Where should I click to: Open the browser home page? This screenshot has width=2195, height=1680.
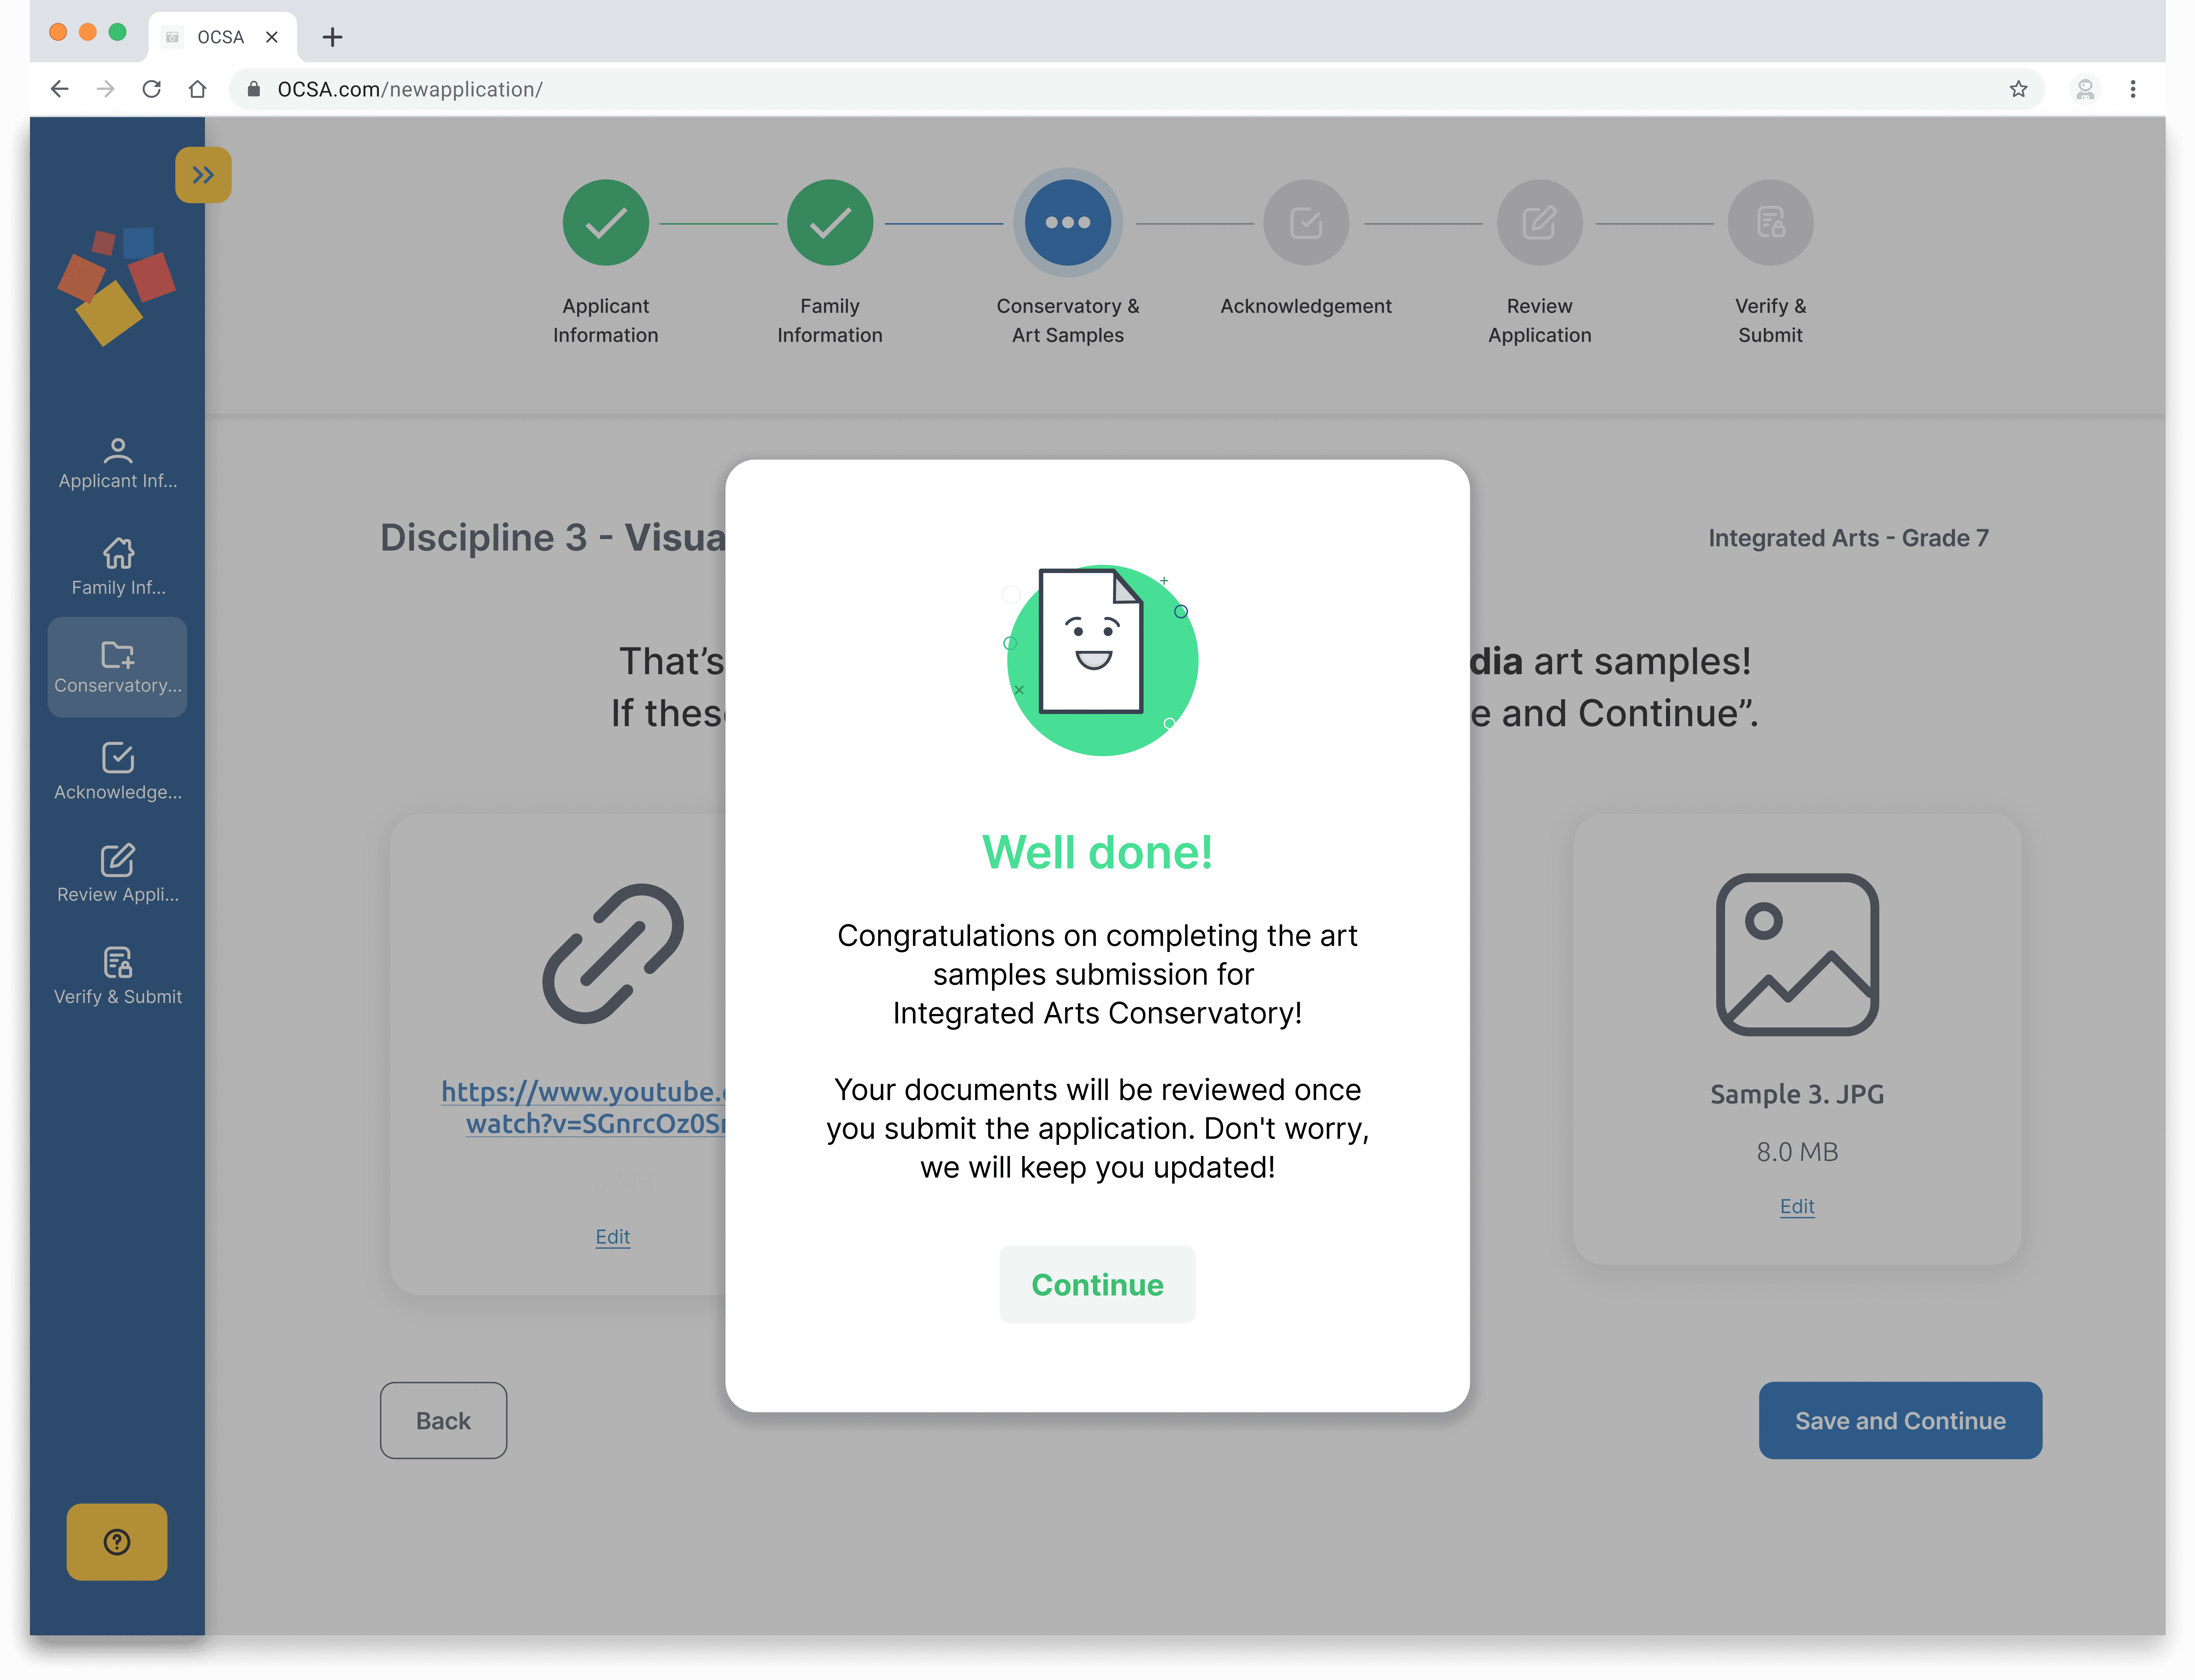click(x=198, y=89)
